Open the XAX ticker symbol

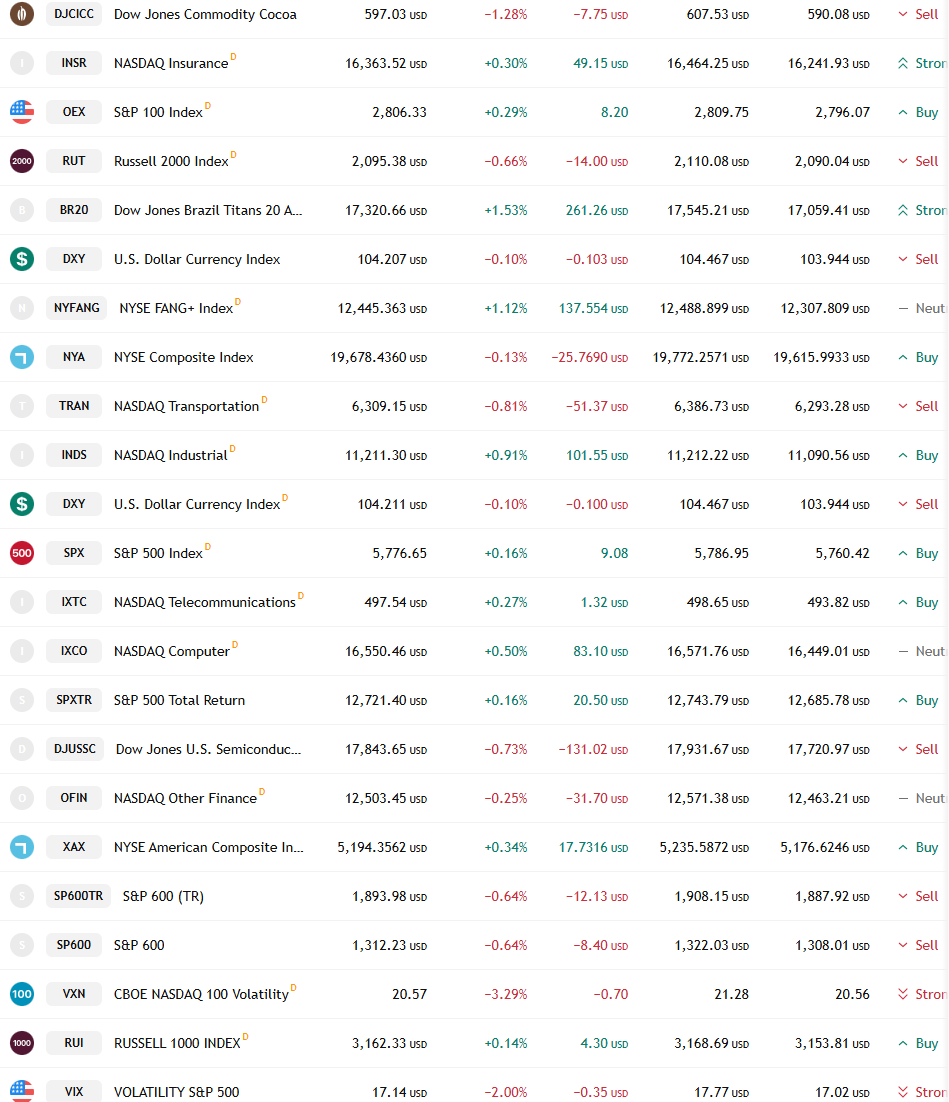74,847
